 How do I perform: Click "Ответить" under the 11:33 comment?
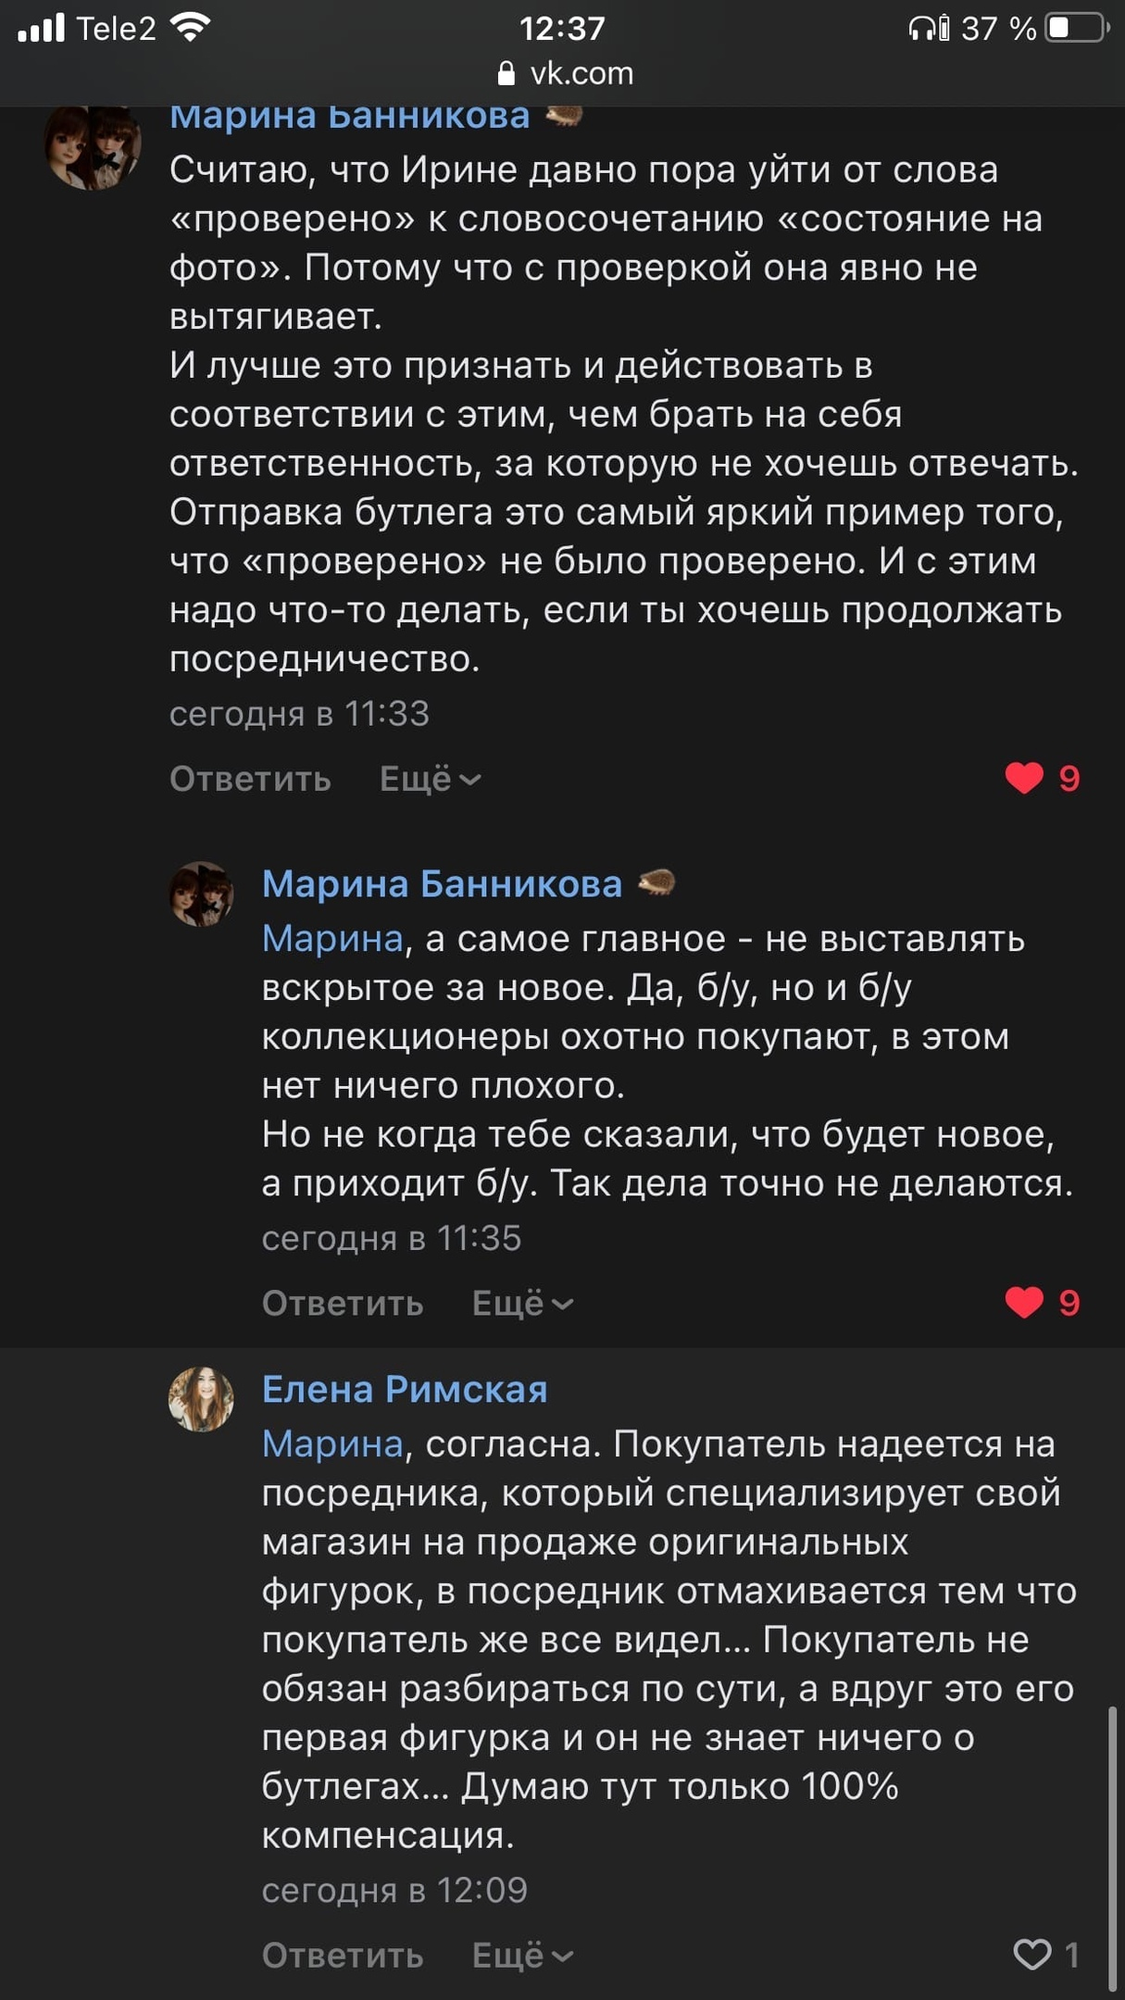(250, 779)
